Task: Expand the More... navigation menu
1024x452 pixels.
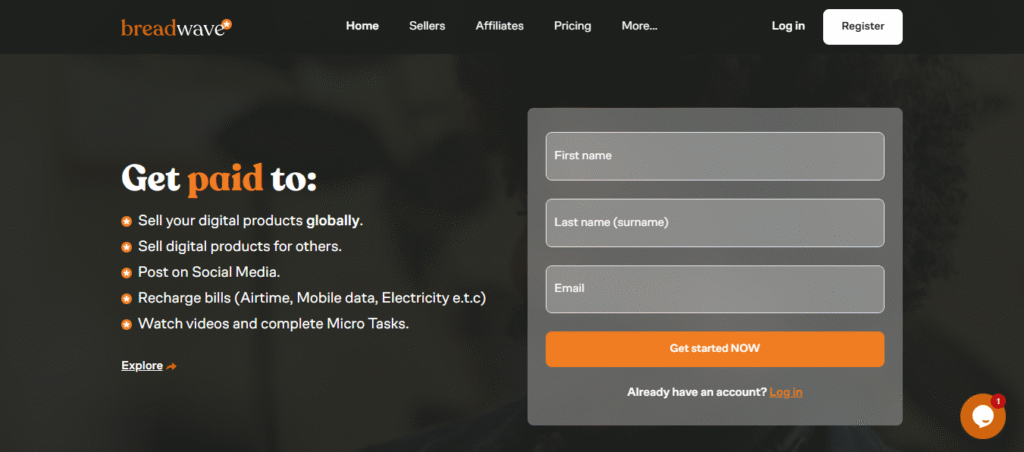Action: (639, 26)
